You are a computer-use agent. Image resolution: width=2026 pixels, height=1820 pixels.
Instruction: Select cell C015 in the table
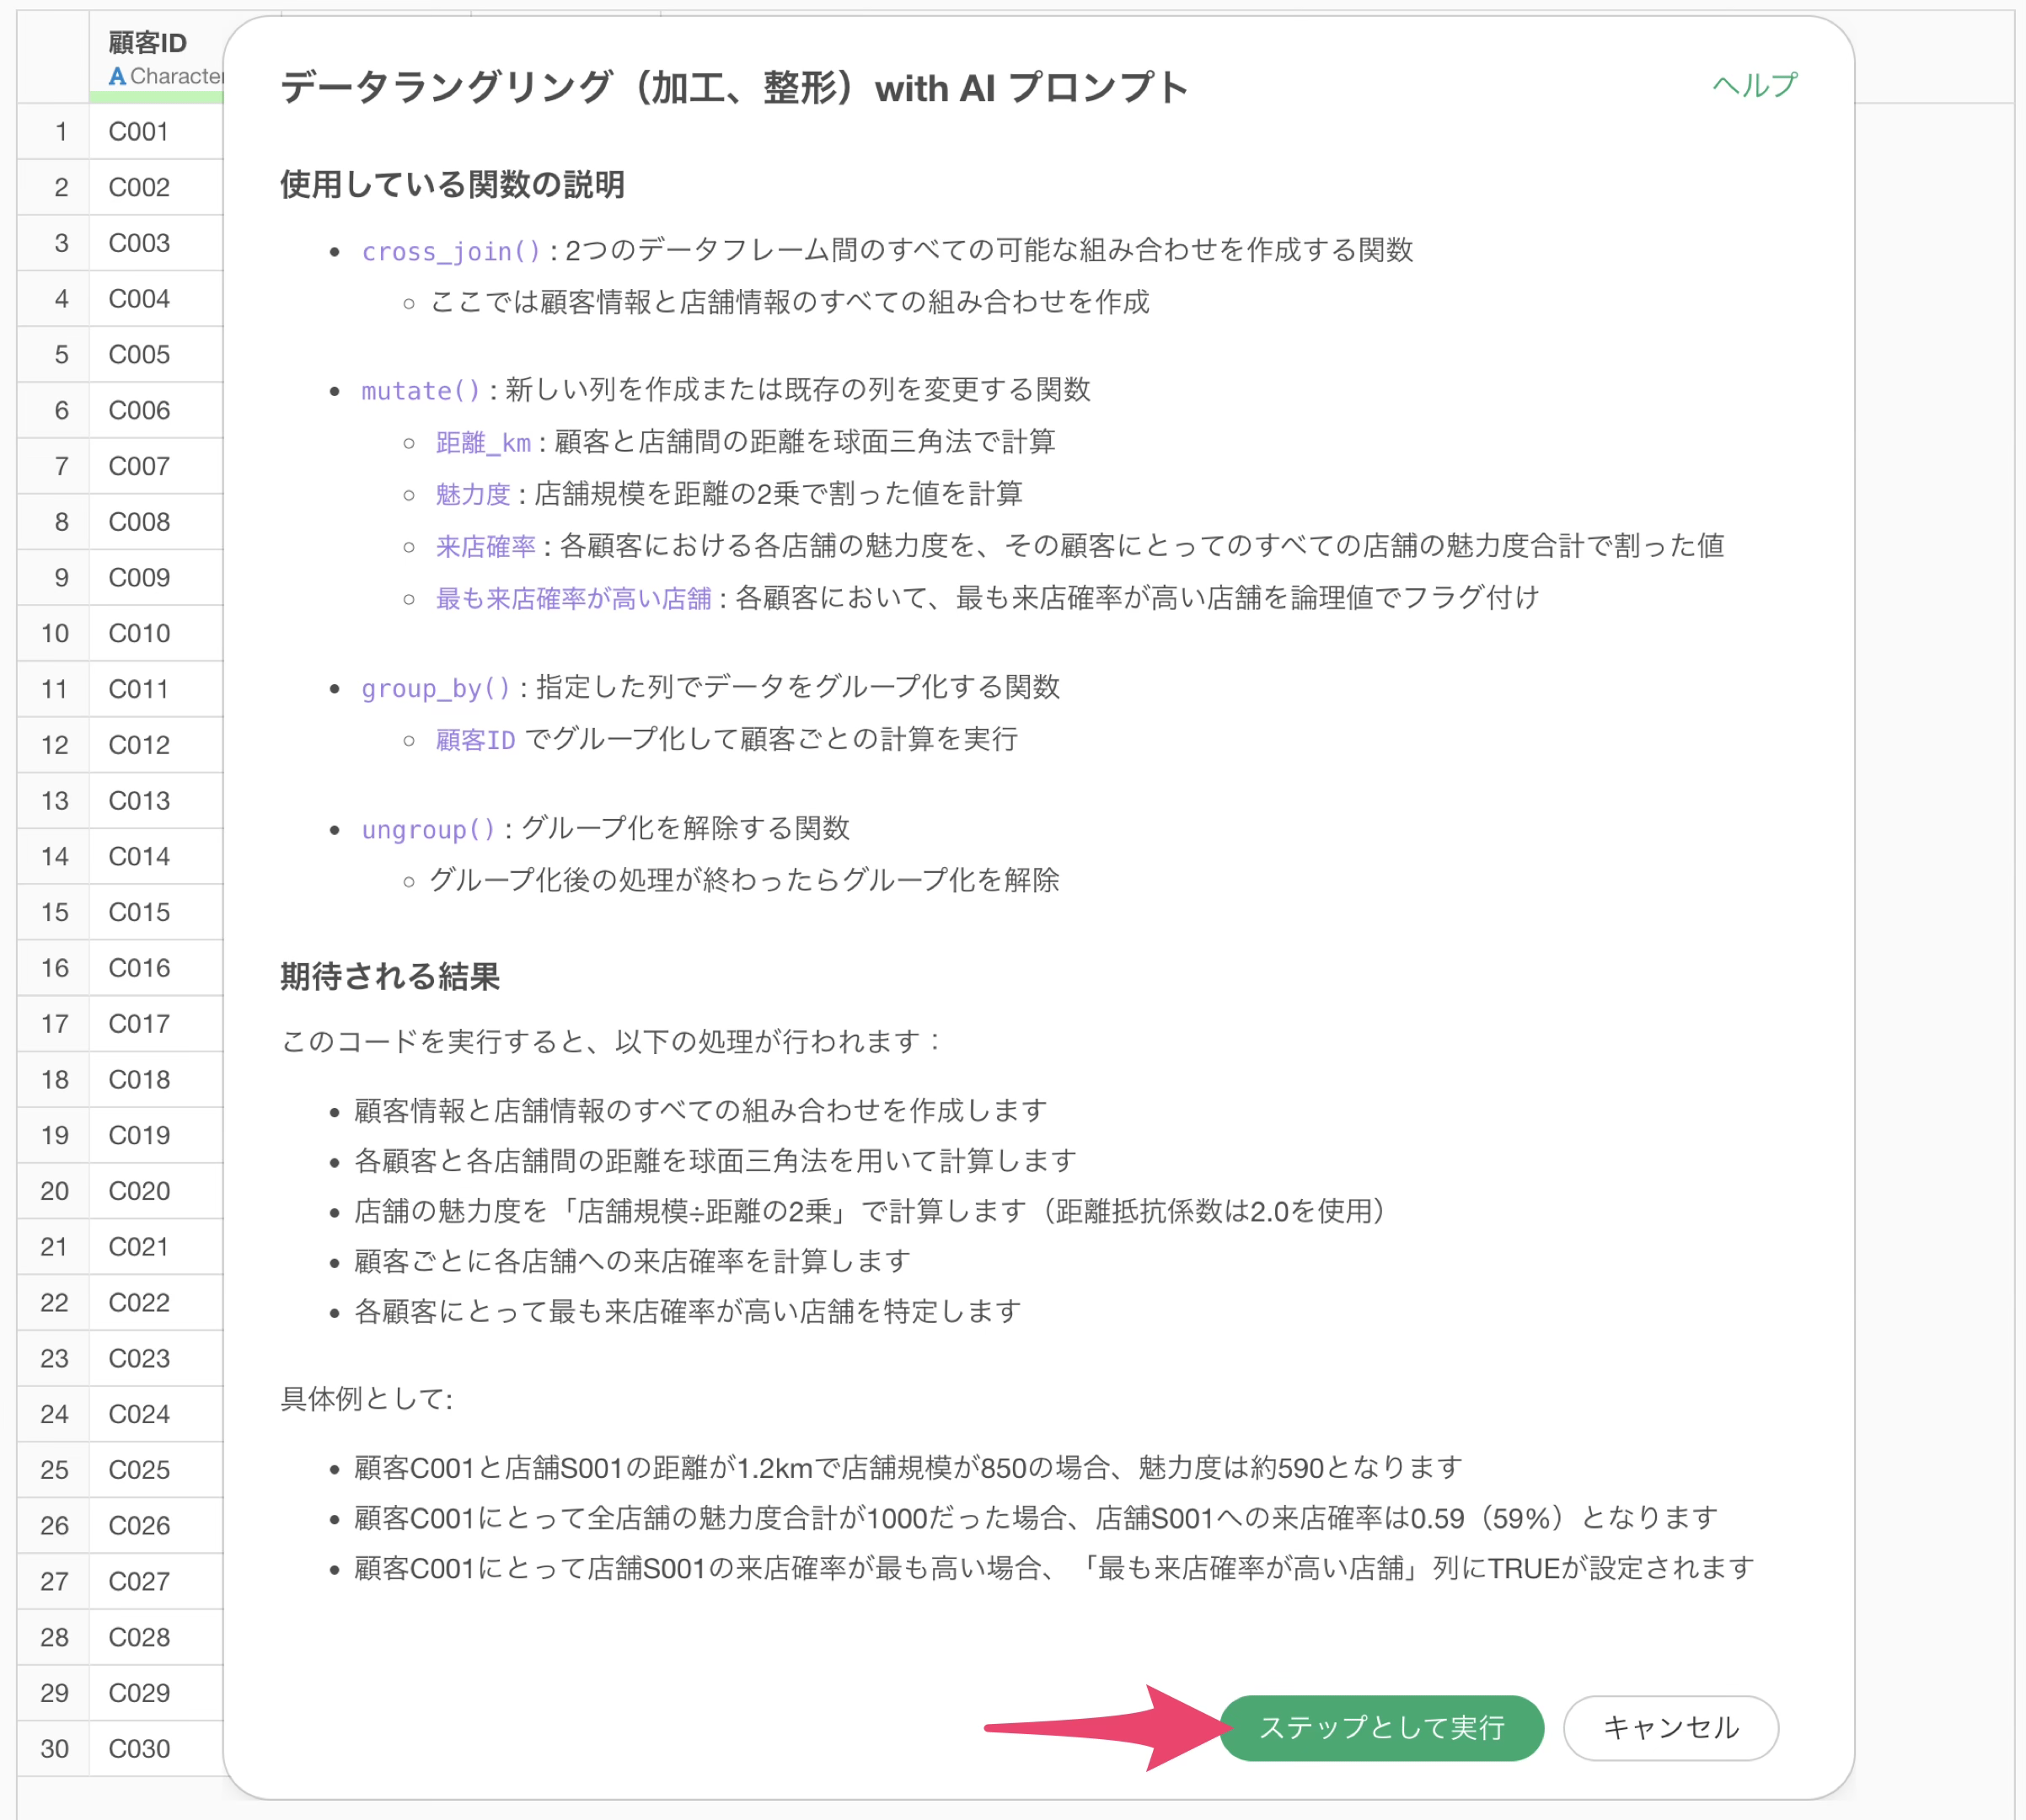coord(139,913)
